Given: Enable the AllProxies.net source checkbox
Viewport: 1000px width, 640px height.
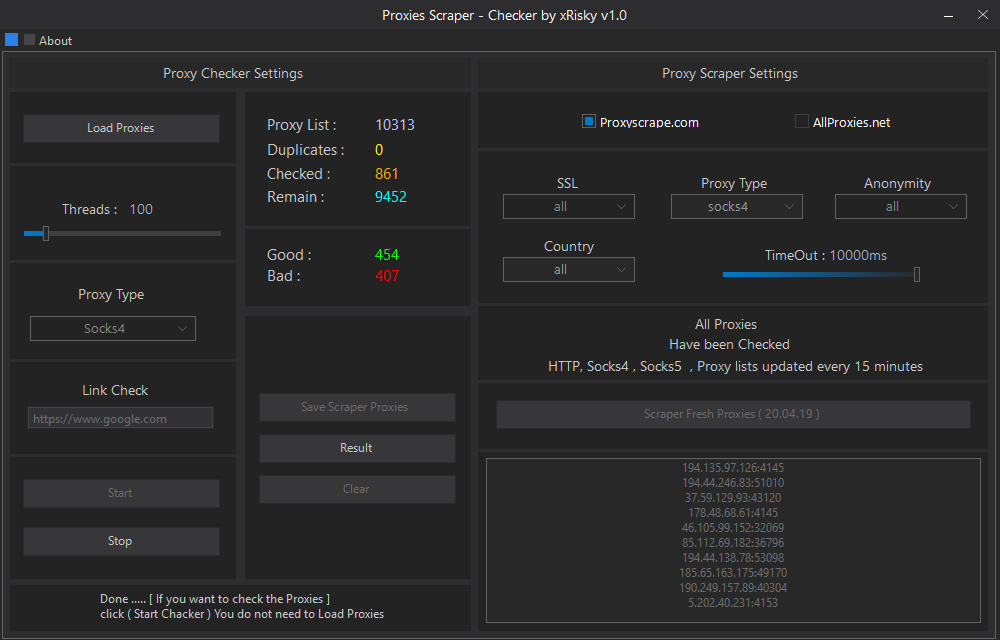Looking at the screenshot, I should pyautogui.click(x=802, y=122).
